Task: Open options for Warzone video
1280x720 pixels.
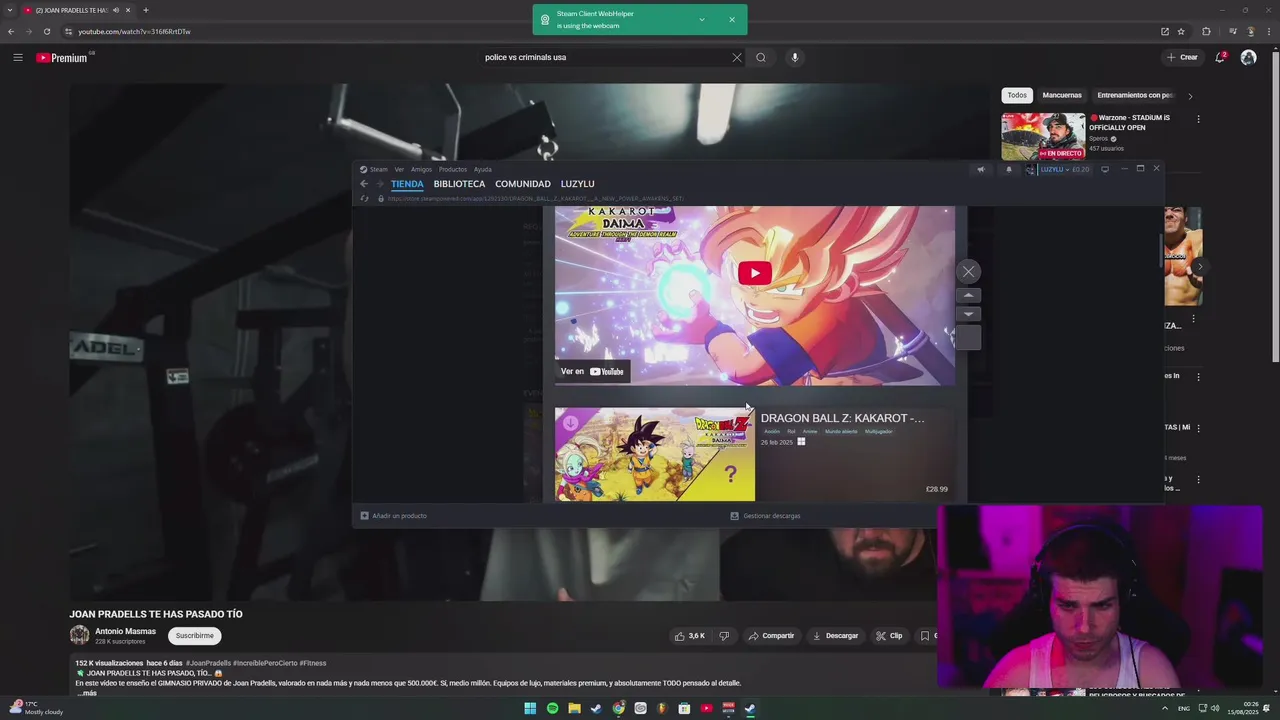Action: [x=1198, y=119]
